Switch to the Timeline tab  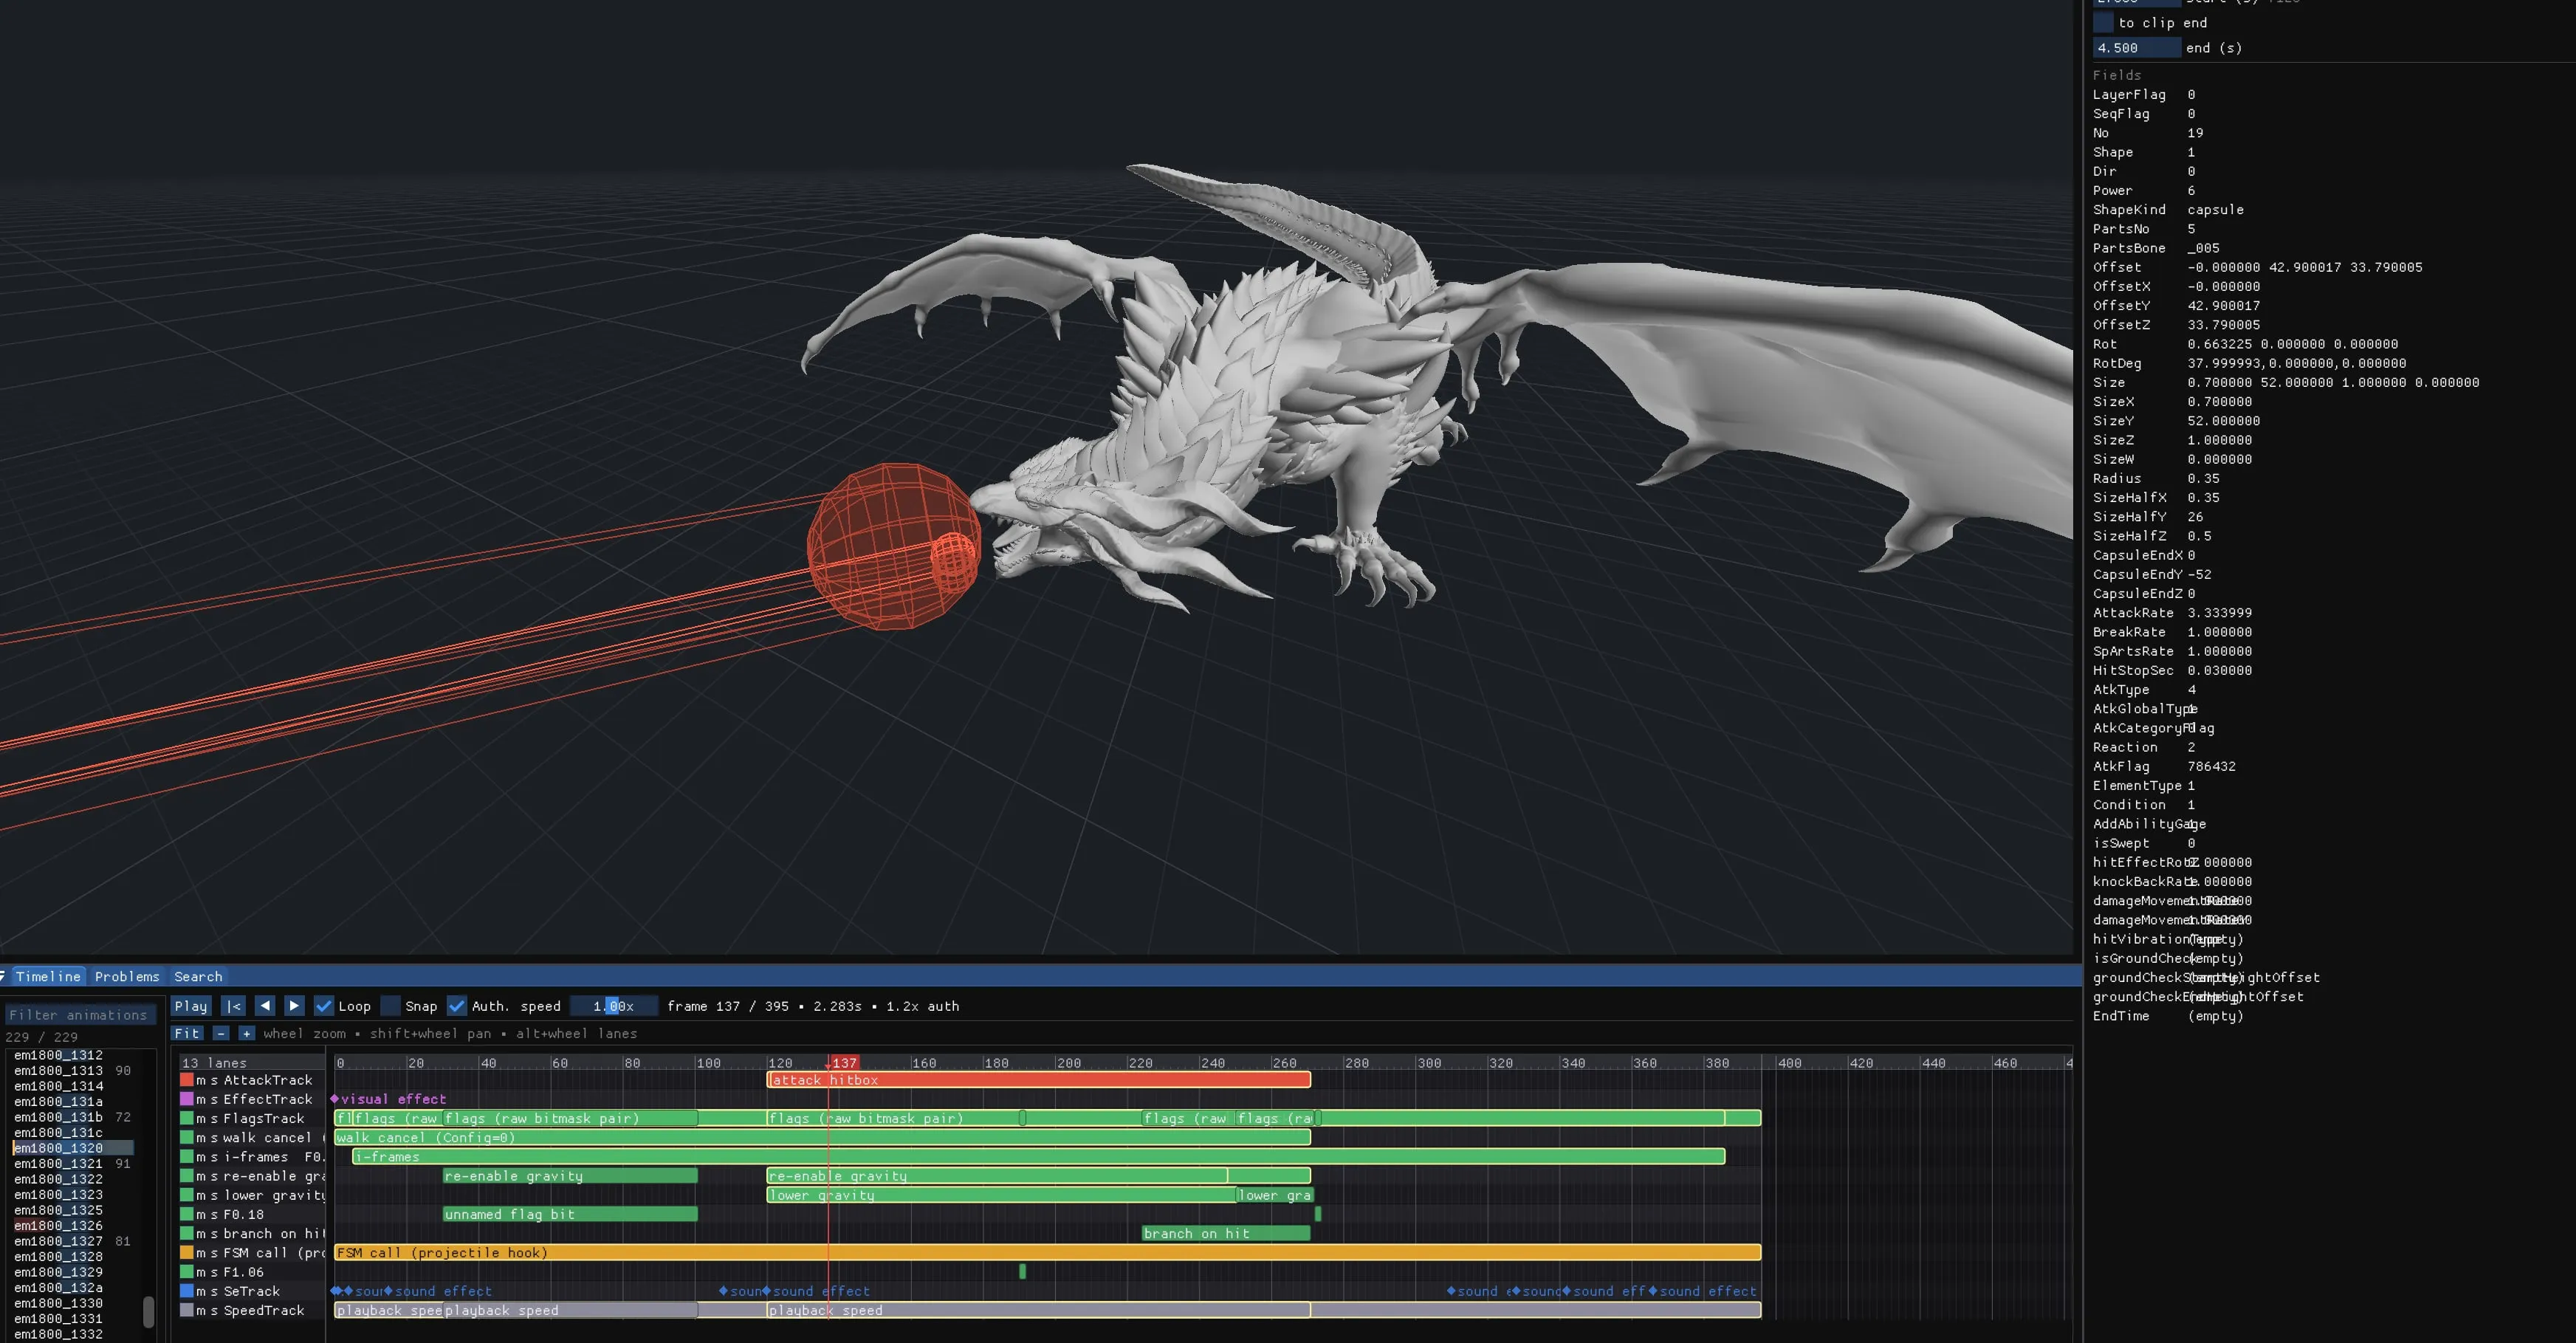click(x=48, y=977)
